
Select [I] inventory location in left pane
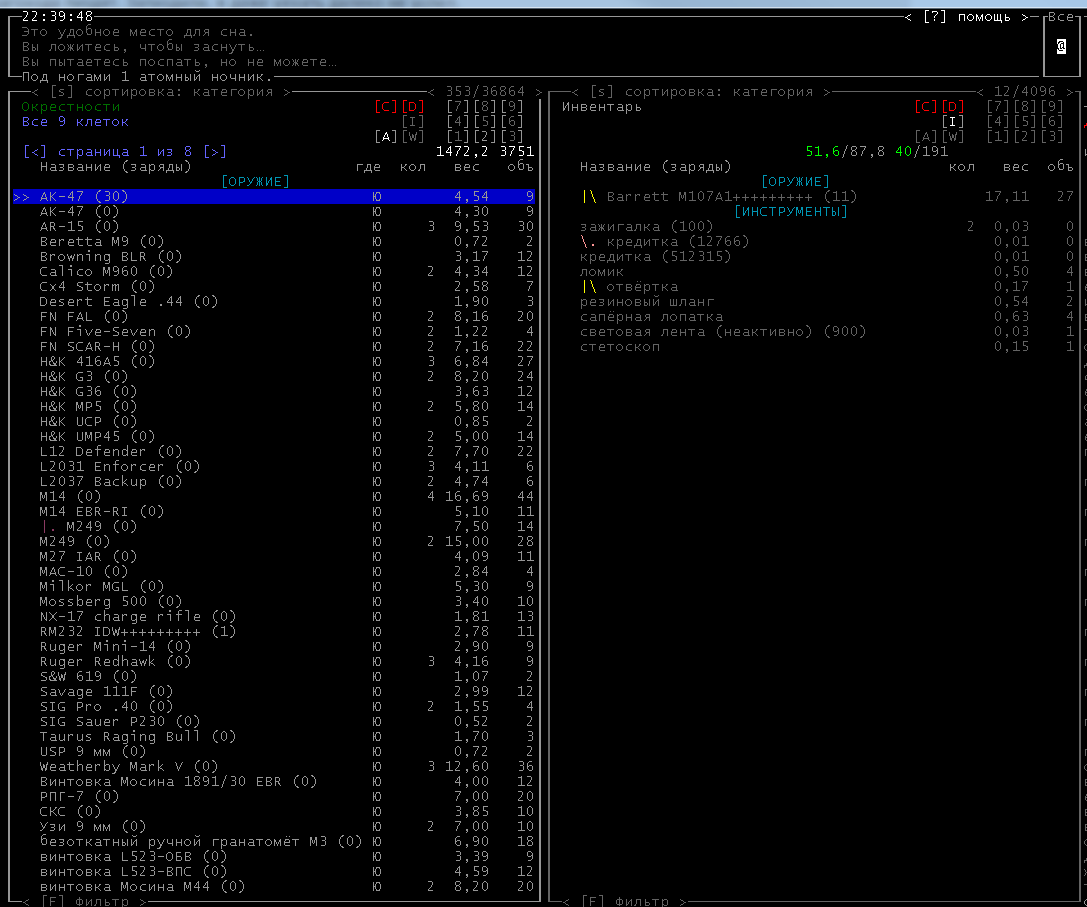pyautogui.click(x=412, y=121)
